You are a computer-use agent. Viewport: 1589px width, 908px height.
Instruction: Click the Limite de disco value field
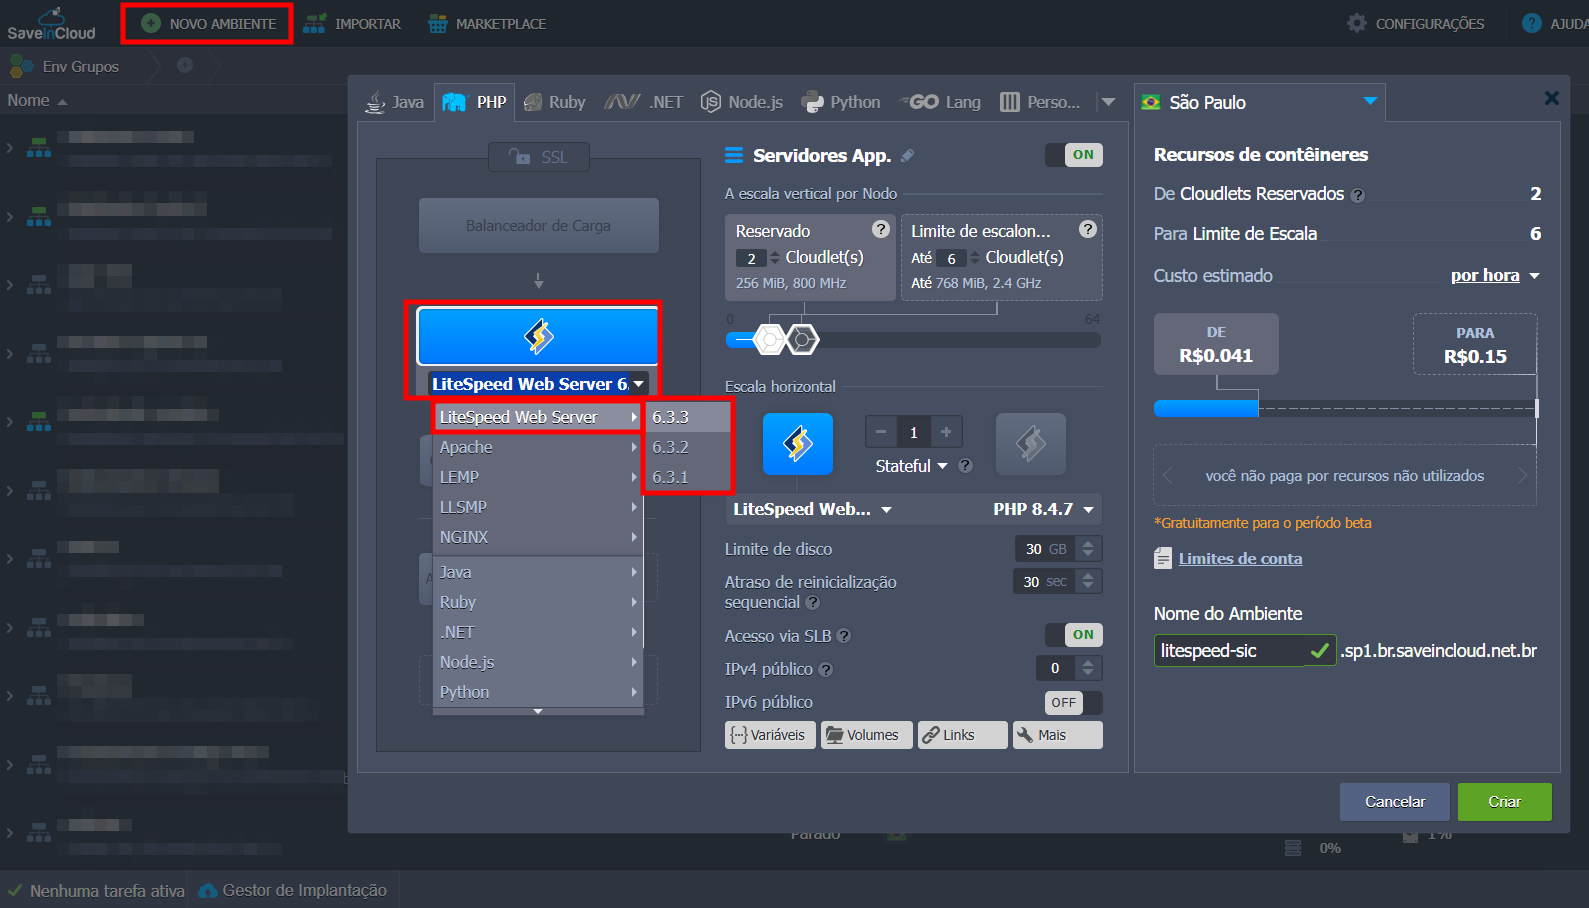click(x=1045, y=549)
